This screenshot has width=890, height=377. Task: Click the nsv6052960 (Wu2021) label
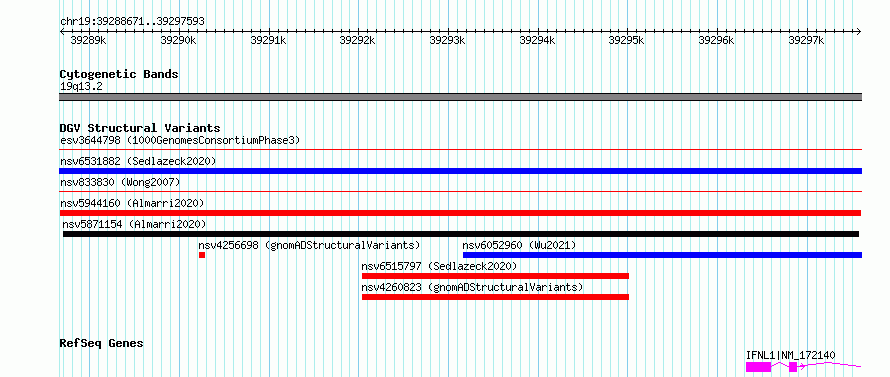tap(519, 245)
